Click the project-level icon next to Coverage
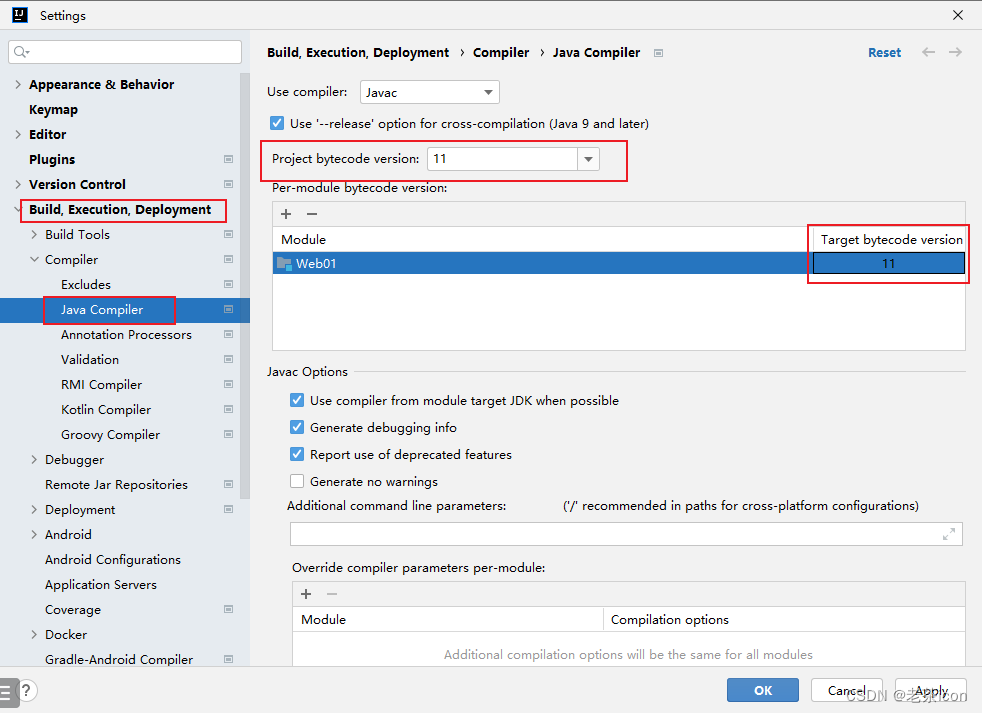The height and width of the screenshot is (713, 982). point(229,610)
